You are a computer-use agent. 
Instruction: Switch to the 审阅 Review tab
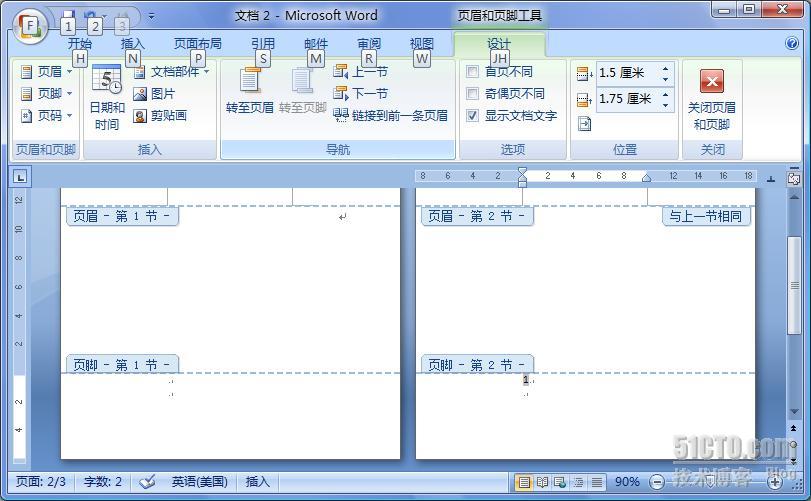pos(369,44)
